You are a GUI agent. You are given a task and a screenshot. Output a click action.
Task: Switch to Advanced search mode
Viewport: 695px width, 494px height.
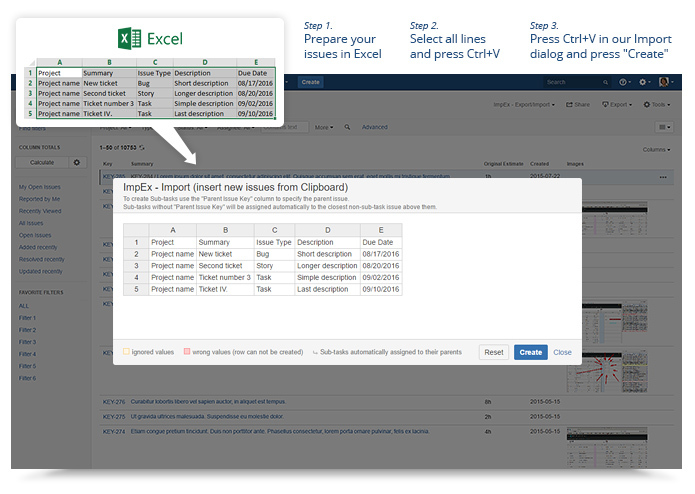pyautogui.click(x=375, y=127)
